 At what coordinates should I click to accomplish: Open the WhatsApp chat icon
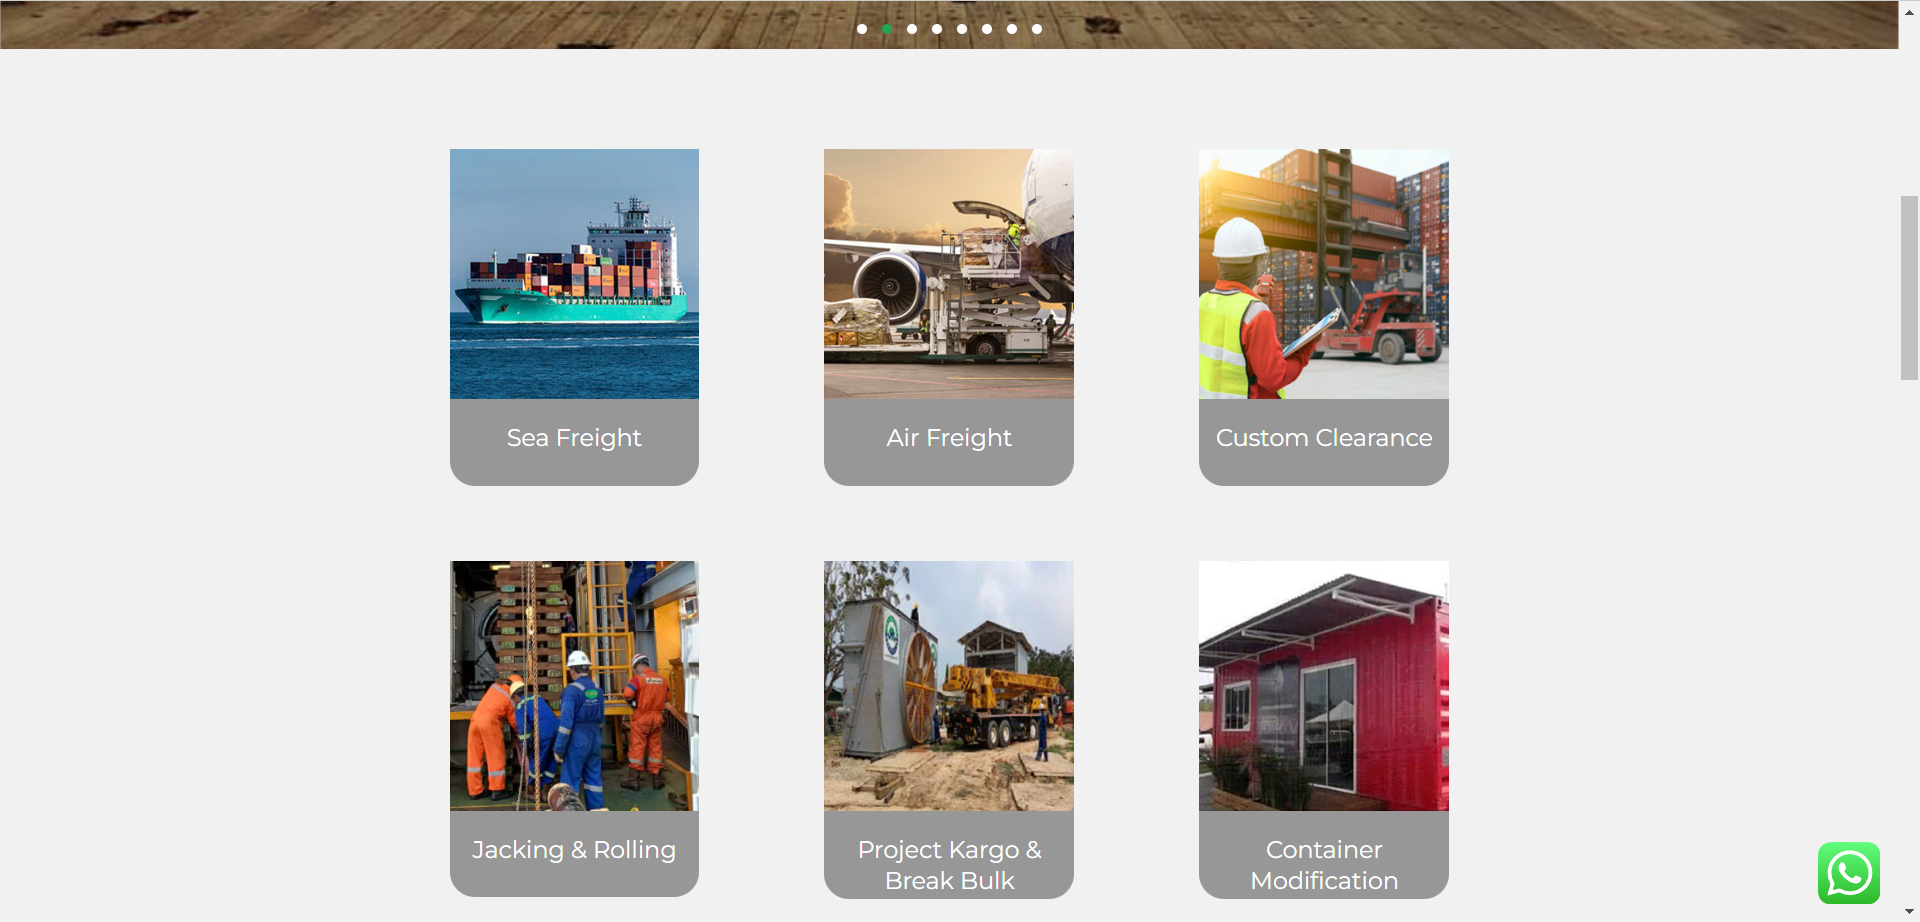point(1848,873)
